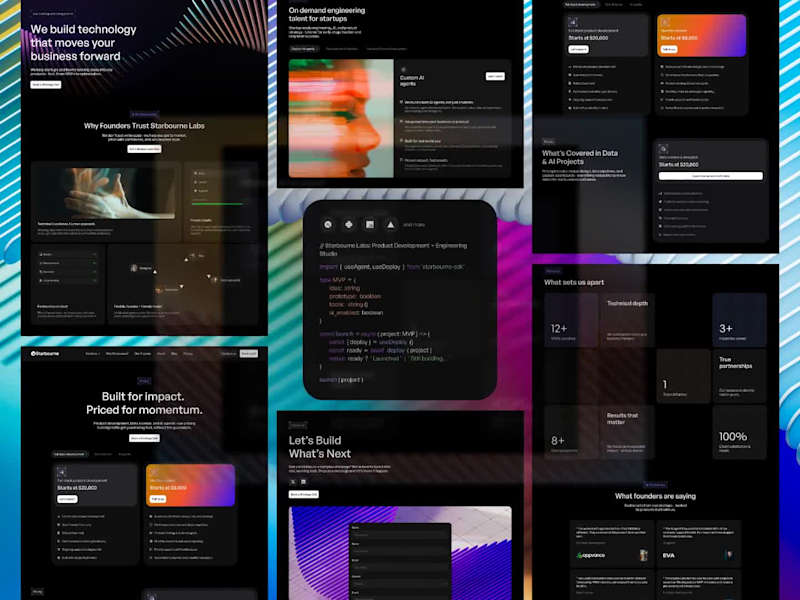Click the green progress bar in the Founders Trust section
This screenshot has width=800, height=600.
(x=217, y=204)
